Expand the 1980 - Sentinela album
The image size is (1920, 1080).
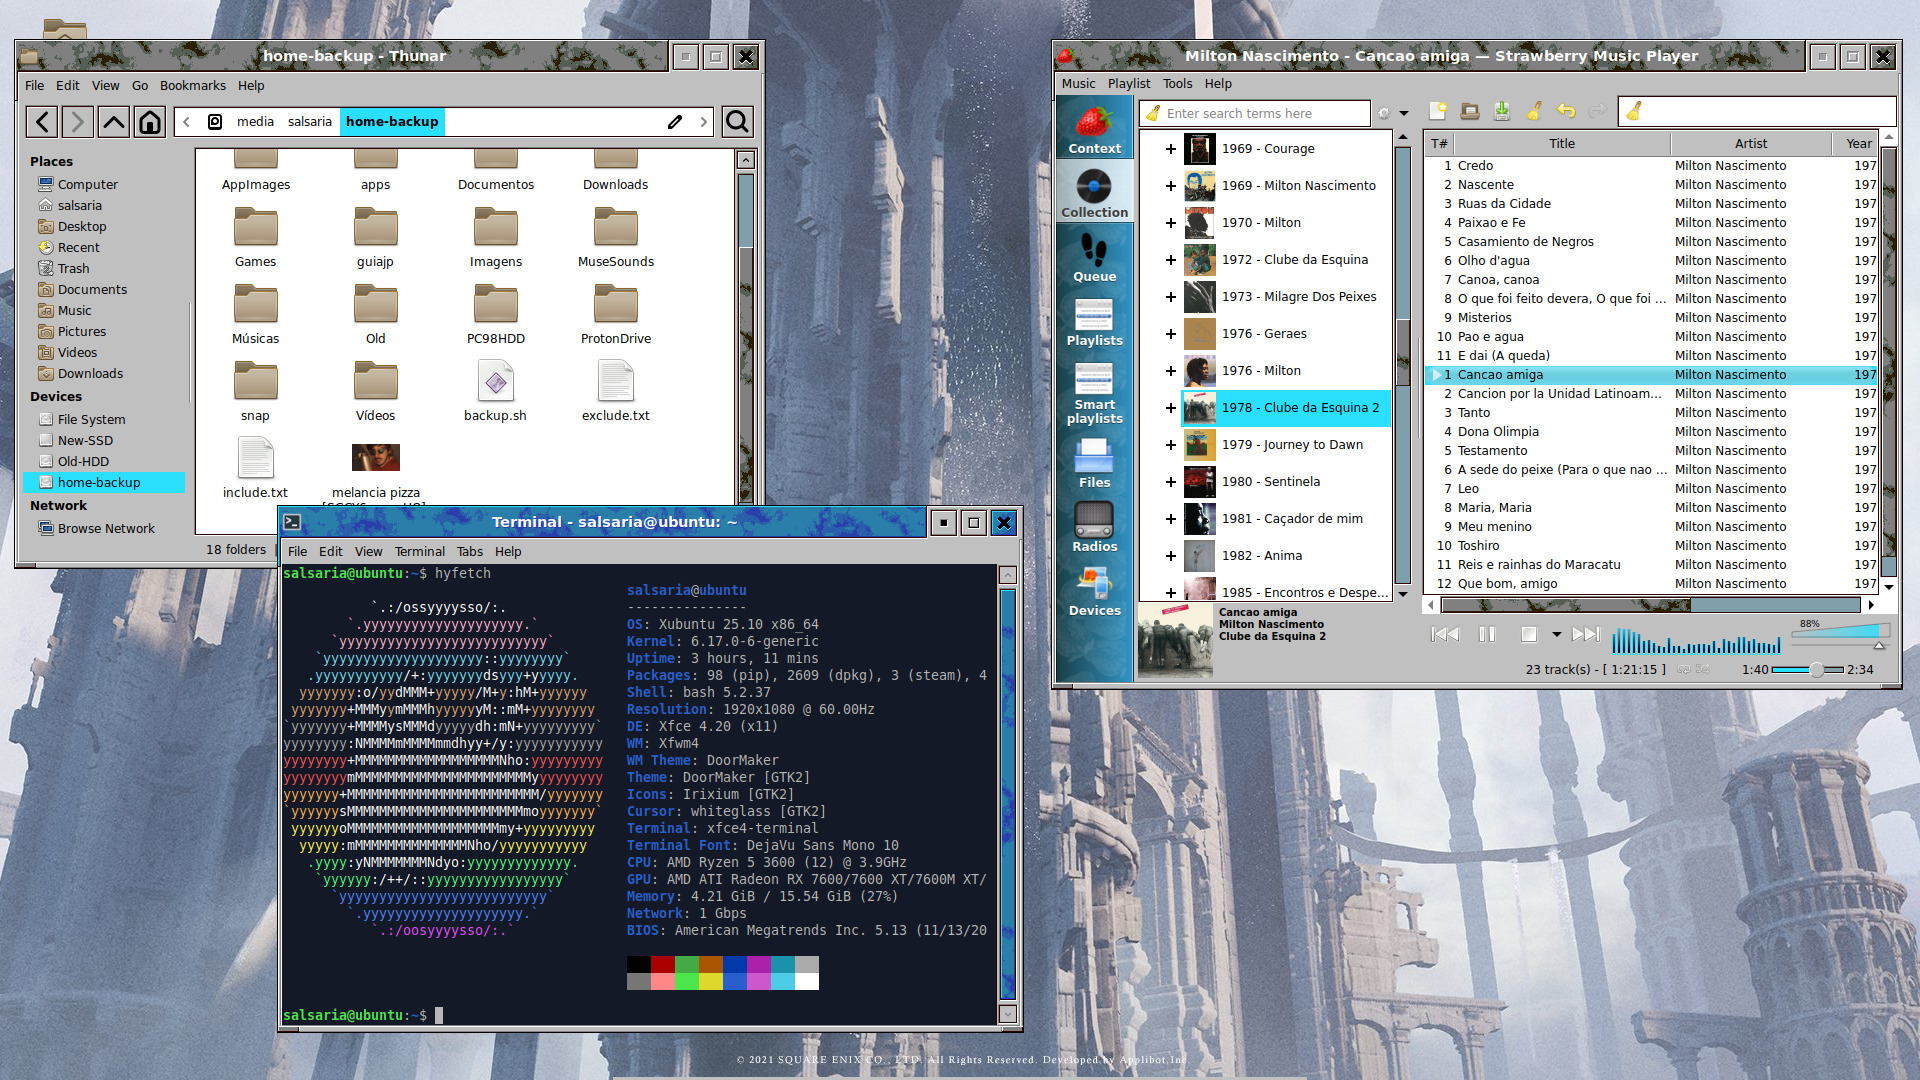point(1170,482)
